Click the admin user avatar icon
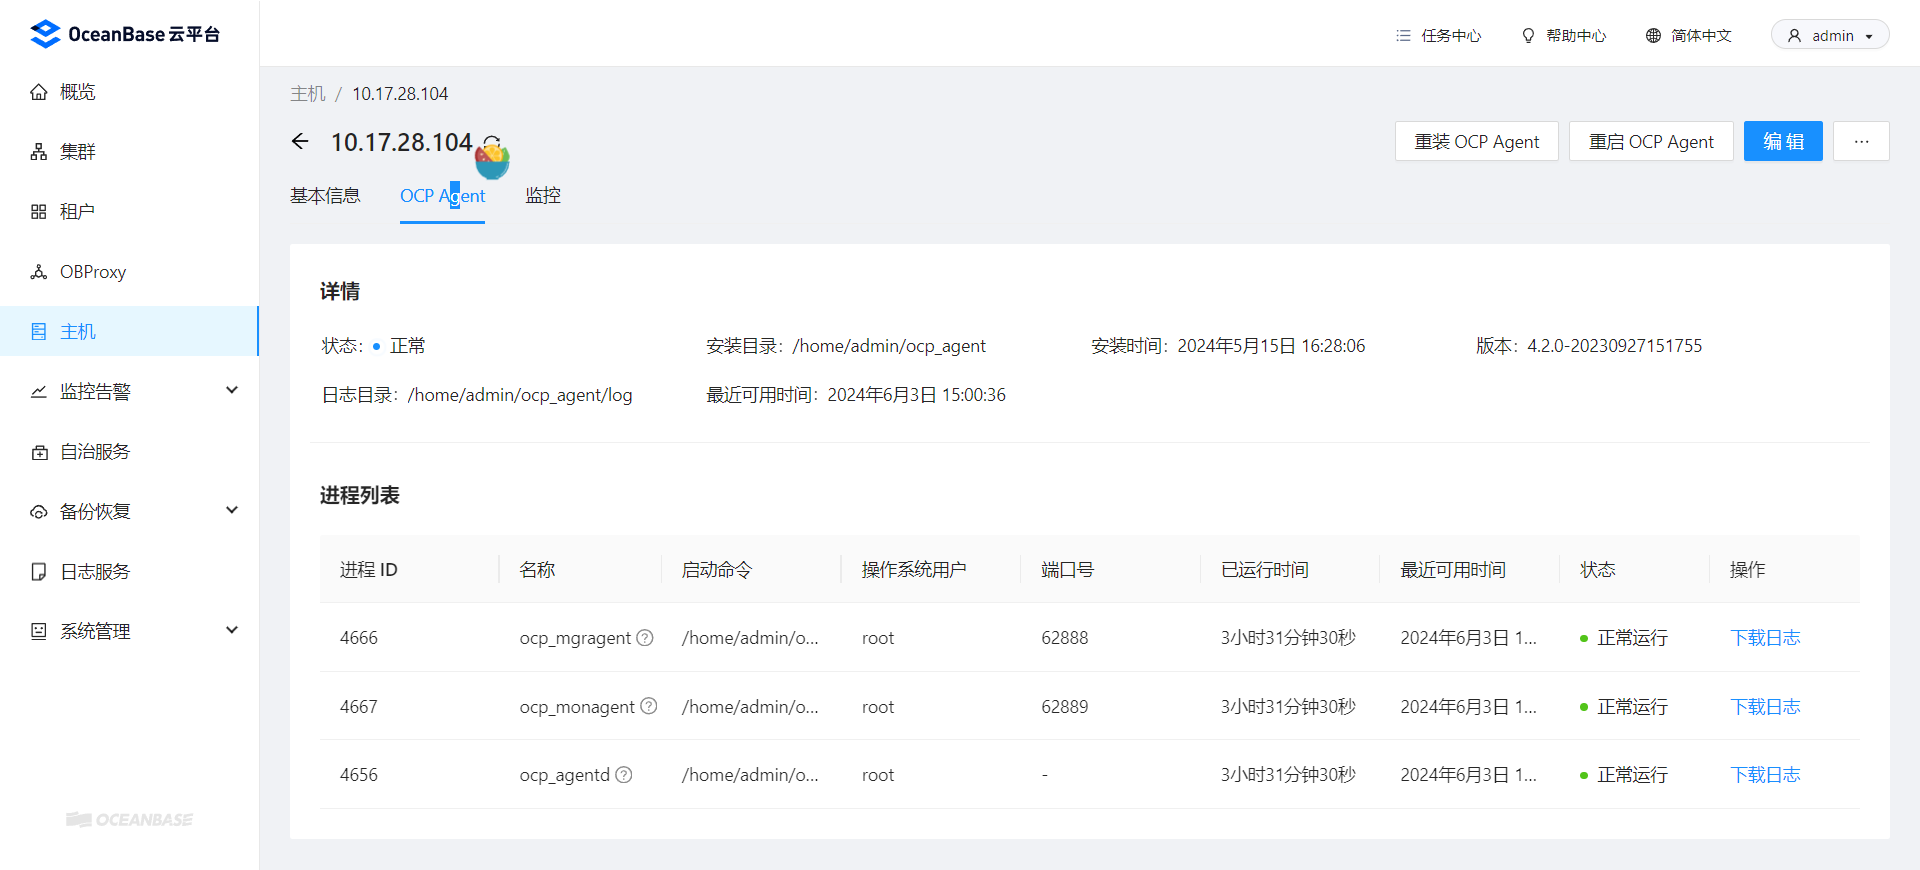This screenshot has height=870, width=1920. [1794, 36]
